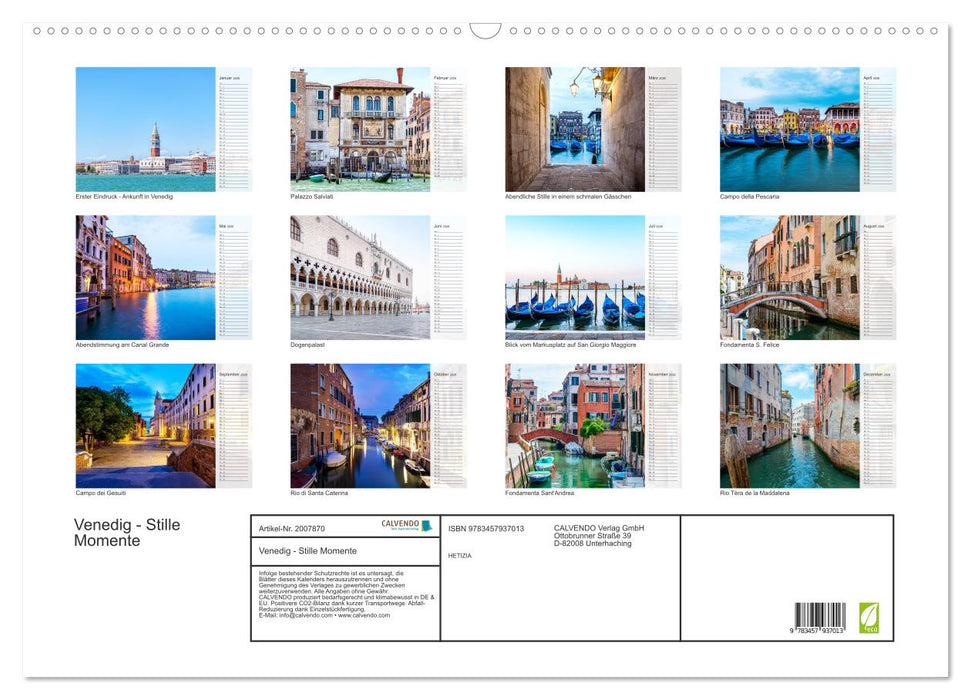Click the www.calvendo.com link

(363, 616)
